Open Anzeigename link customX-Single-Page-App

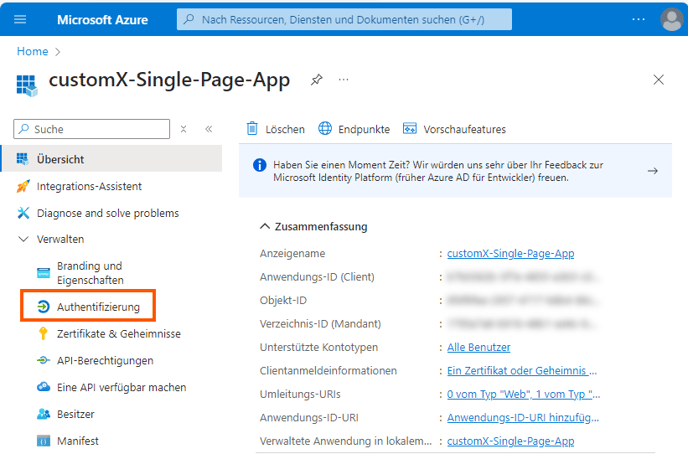point(510,254)
